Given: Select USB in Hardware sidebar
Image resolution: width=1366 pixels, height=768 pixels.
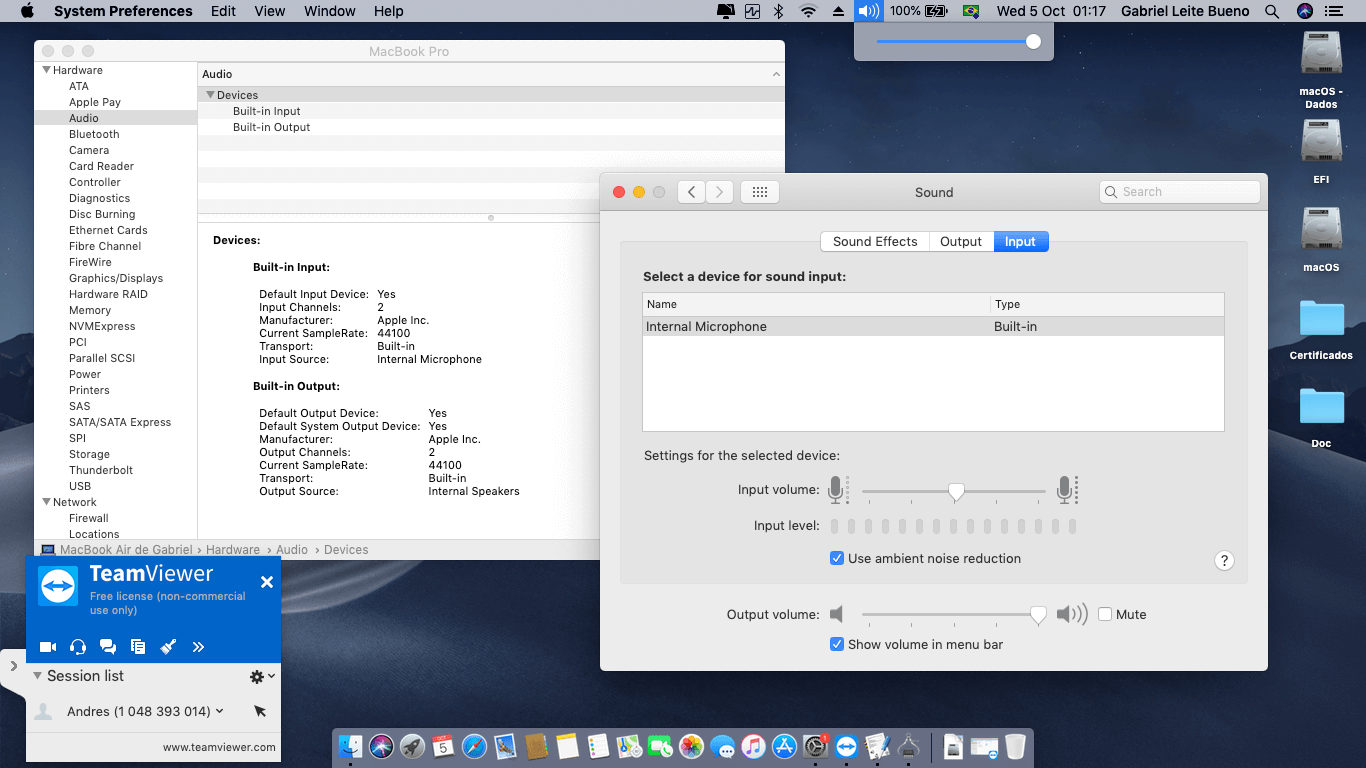Looking at the screenshot, I should 80,486.
